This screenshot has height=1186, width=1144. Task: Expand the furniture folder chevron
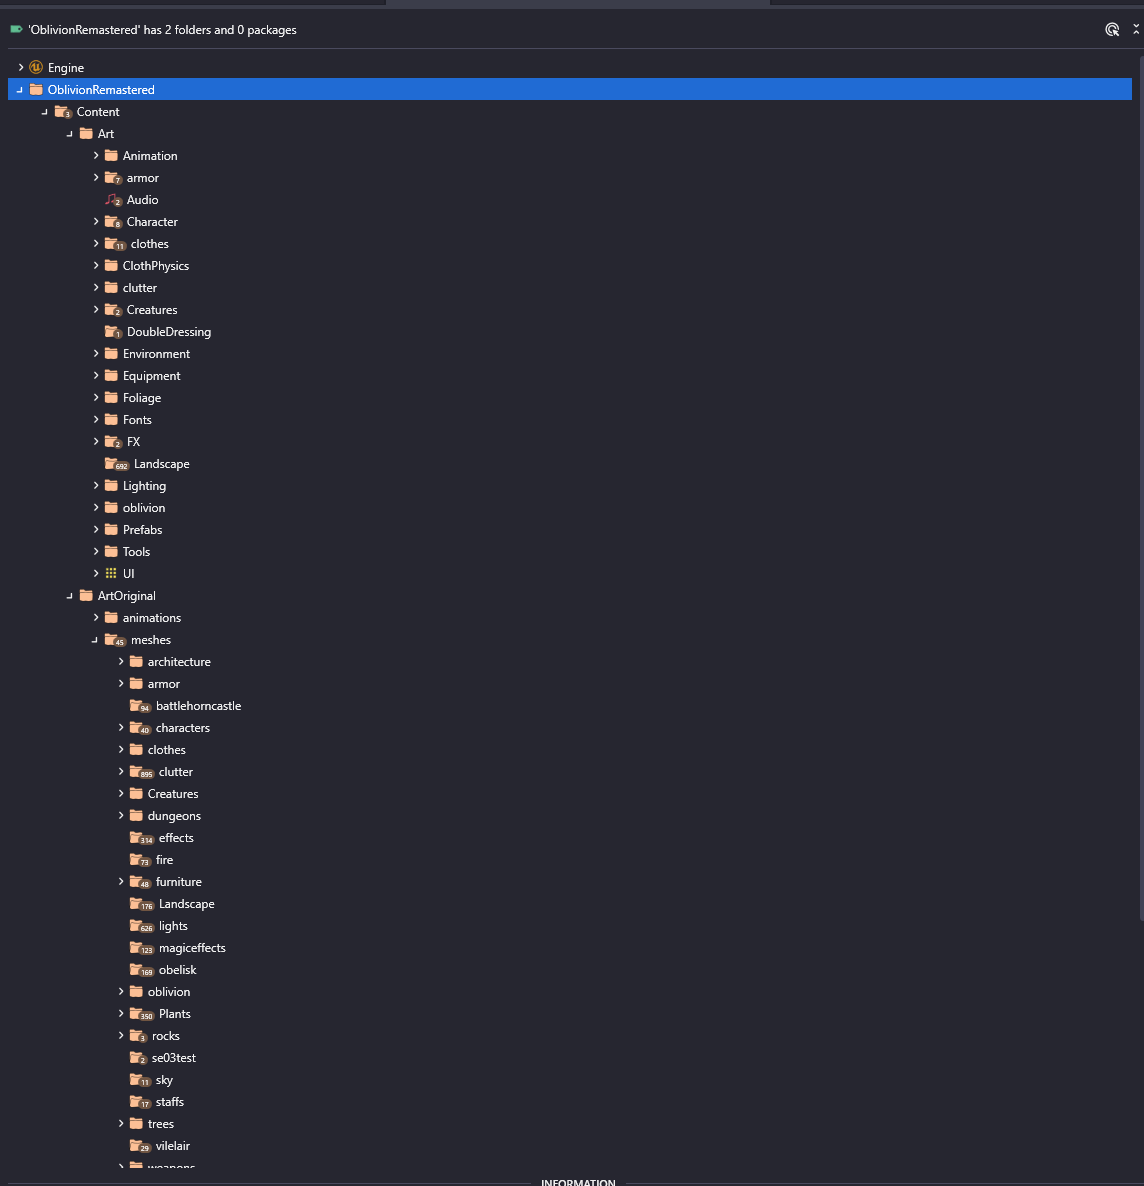(121, 881)
